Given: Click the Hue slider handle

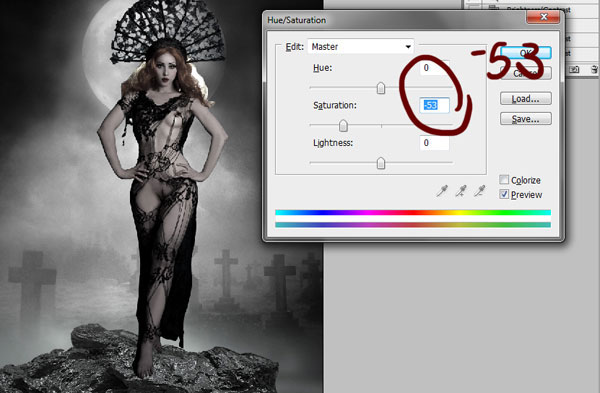Looking at the screenshot, I should click(x=381, y=88).
